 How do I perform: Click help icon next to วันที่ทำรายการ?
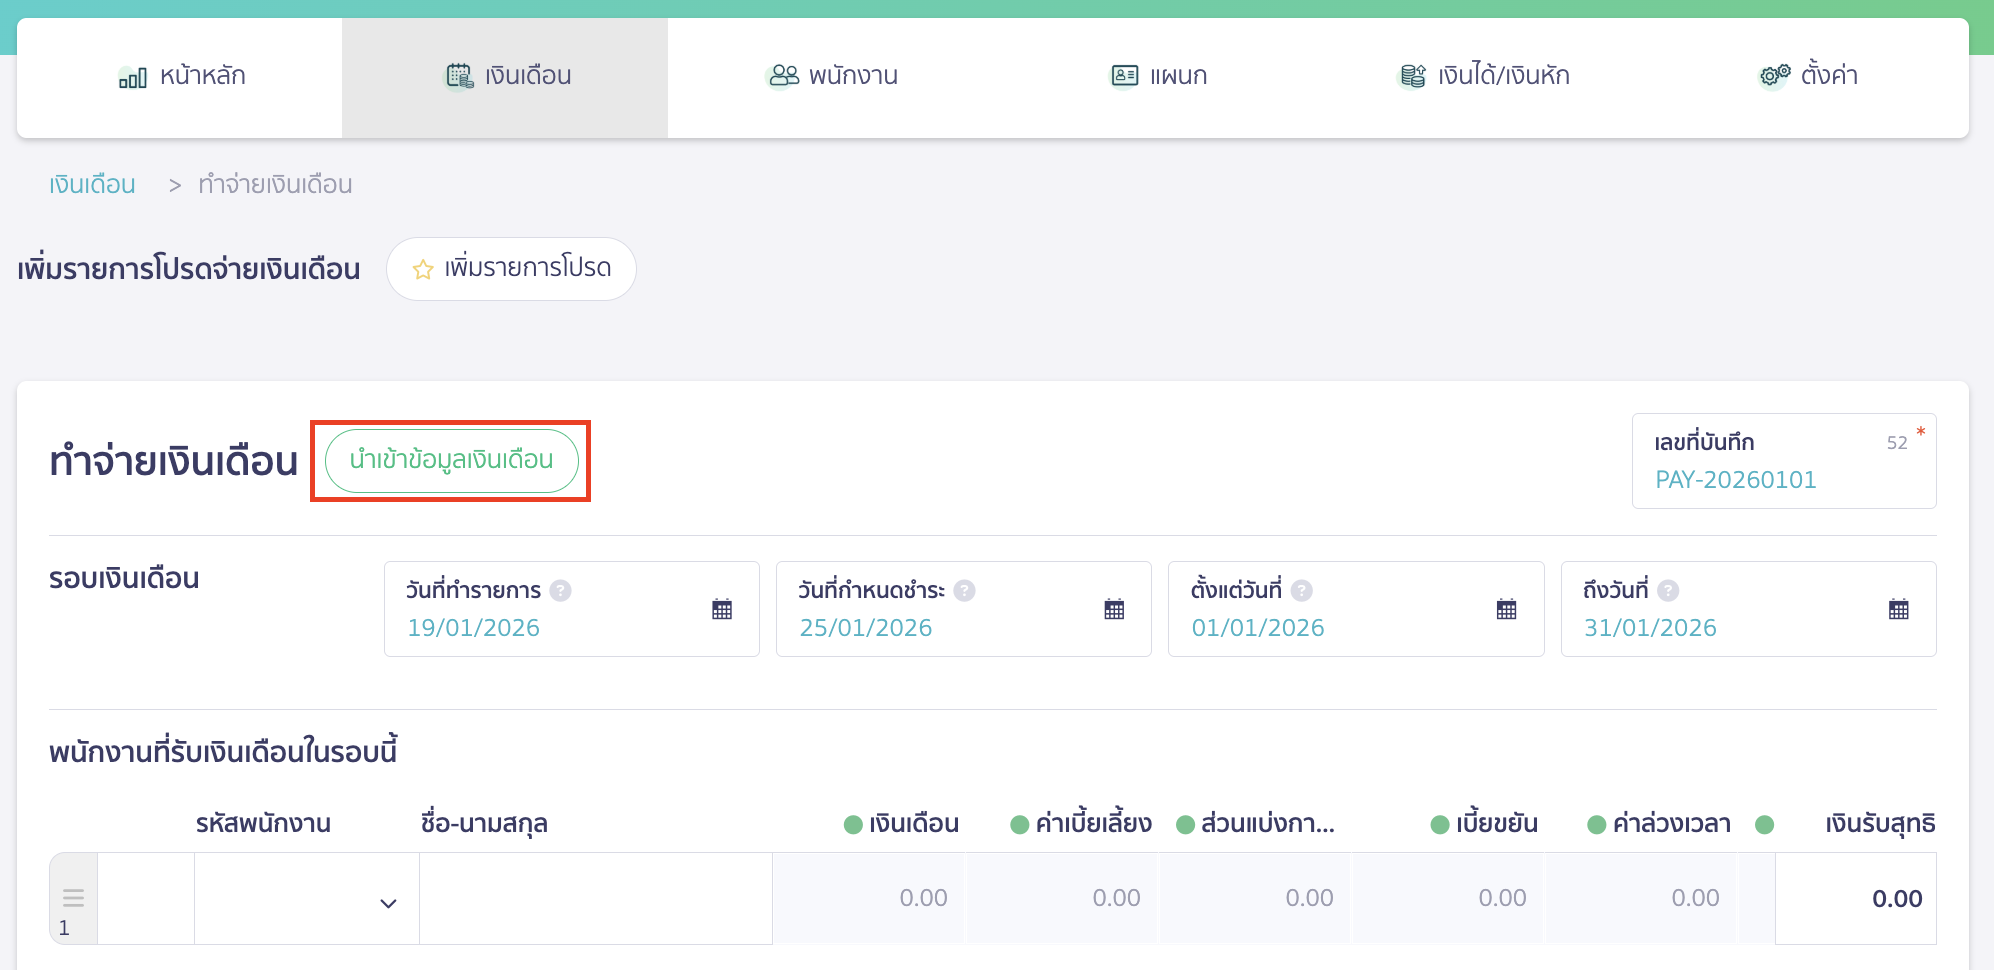[x=561, y=591]
